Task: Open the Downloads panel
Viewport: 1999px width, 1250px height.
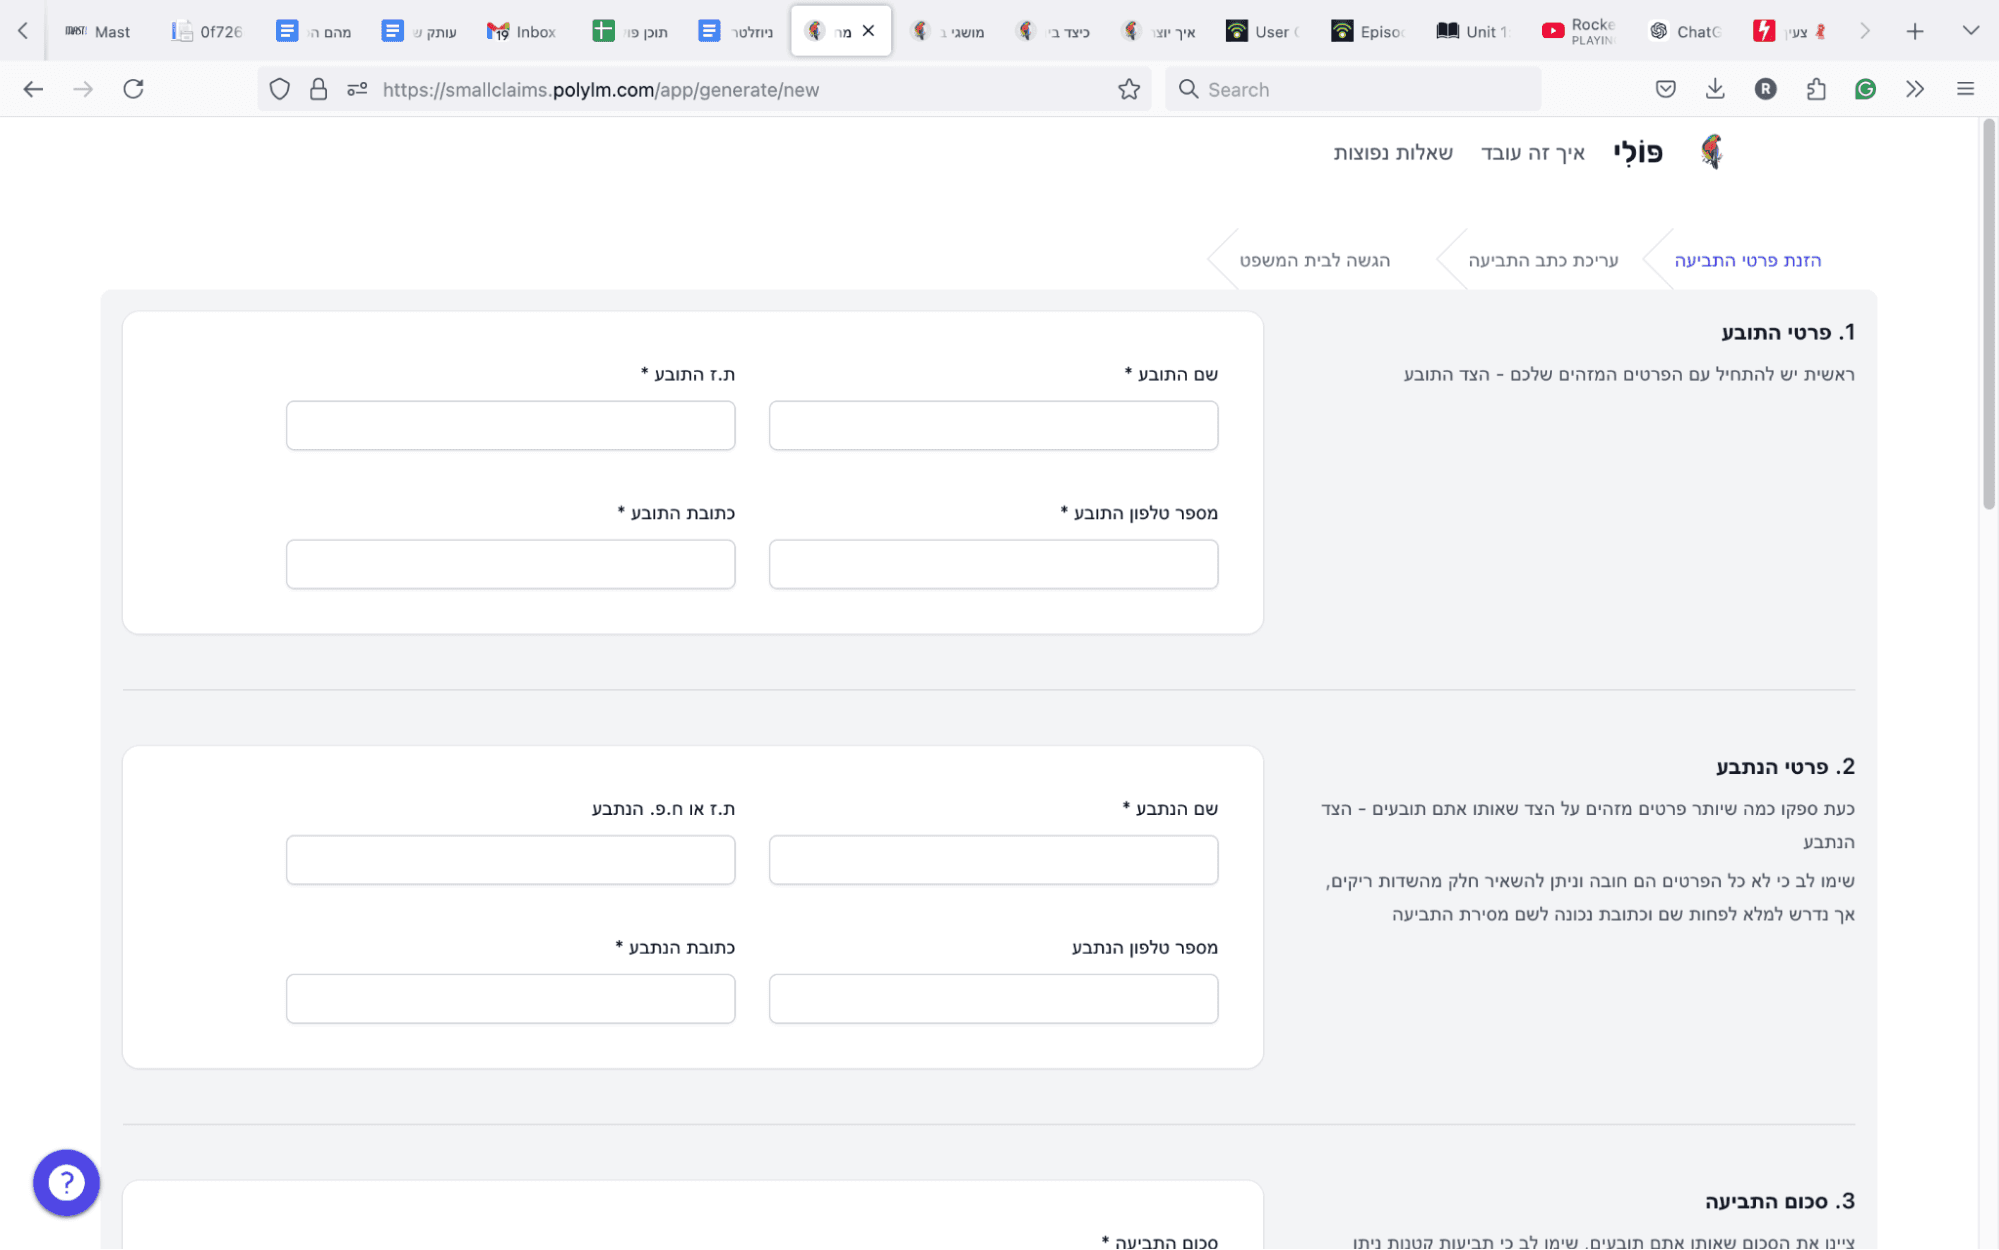Action: click(x=1715, y=89)
